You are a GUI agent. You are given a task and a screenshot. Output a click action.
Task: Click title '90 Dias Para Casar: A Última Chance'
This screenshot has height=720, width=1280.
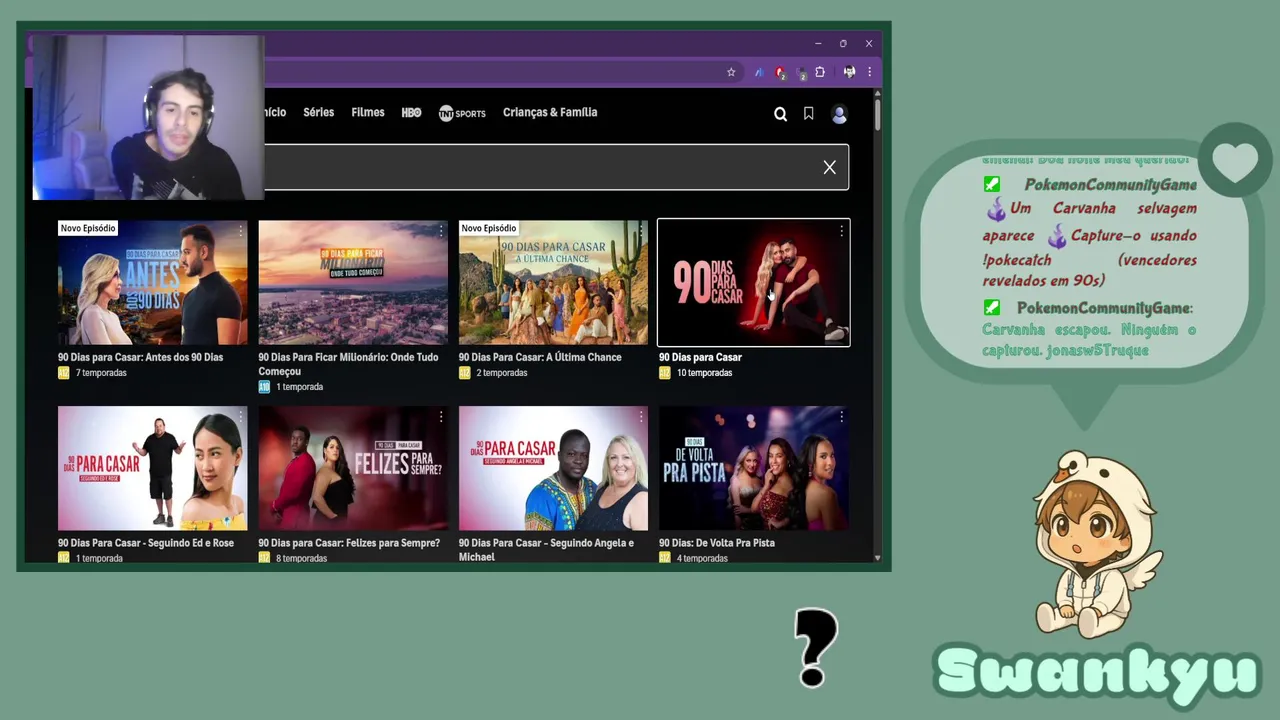coord(540,357)
